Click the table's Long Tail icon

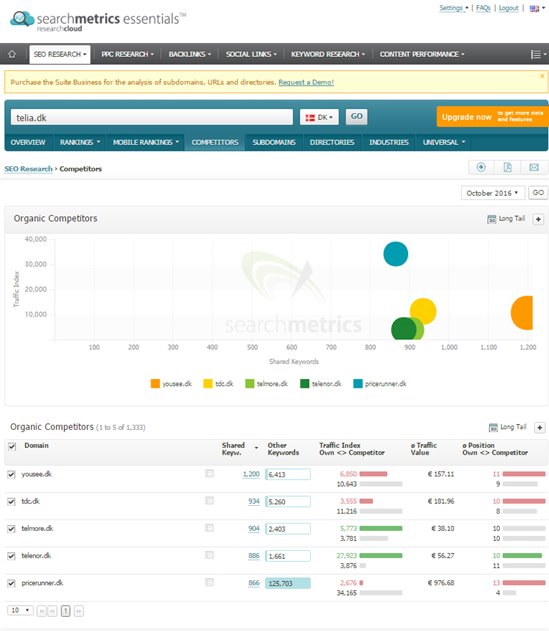pyautogui.click(x=493, y=427)
